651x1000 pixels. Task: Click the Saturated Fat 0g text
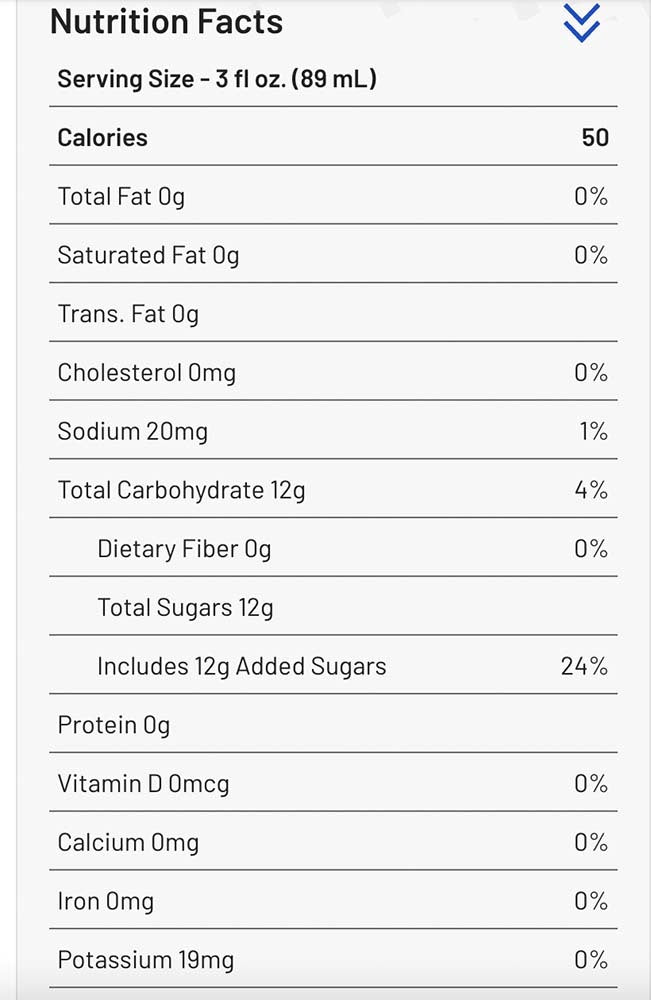pyautogui.click(x=148, y=256)
